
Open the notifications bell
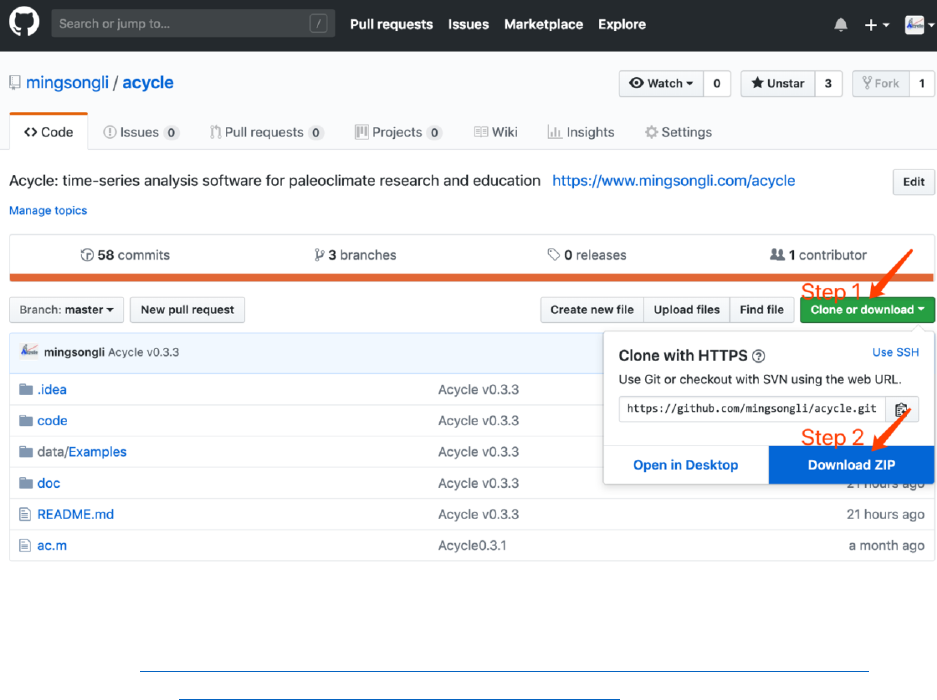pyautogui.click(x=841, y=25)
